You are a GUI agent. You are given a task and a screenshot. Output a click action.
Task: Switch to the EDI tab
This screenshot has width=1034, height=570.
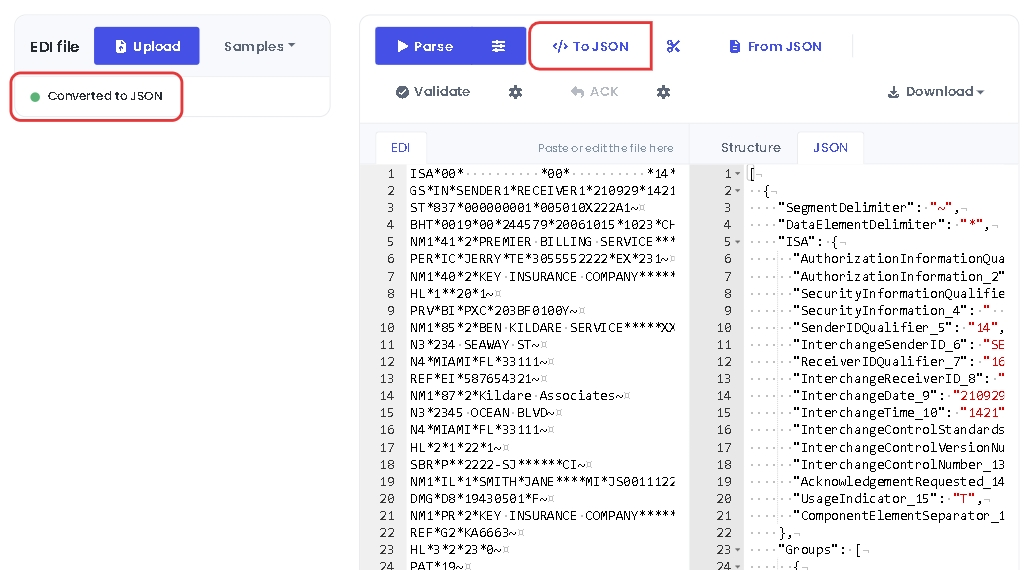400,148
